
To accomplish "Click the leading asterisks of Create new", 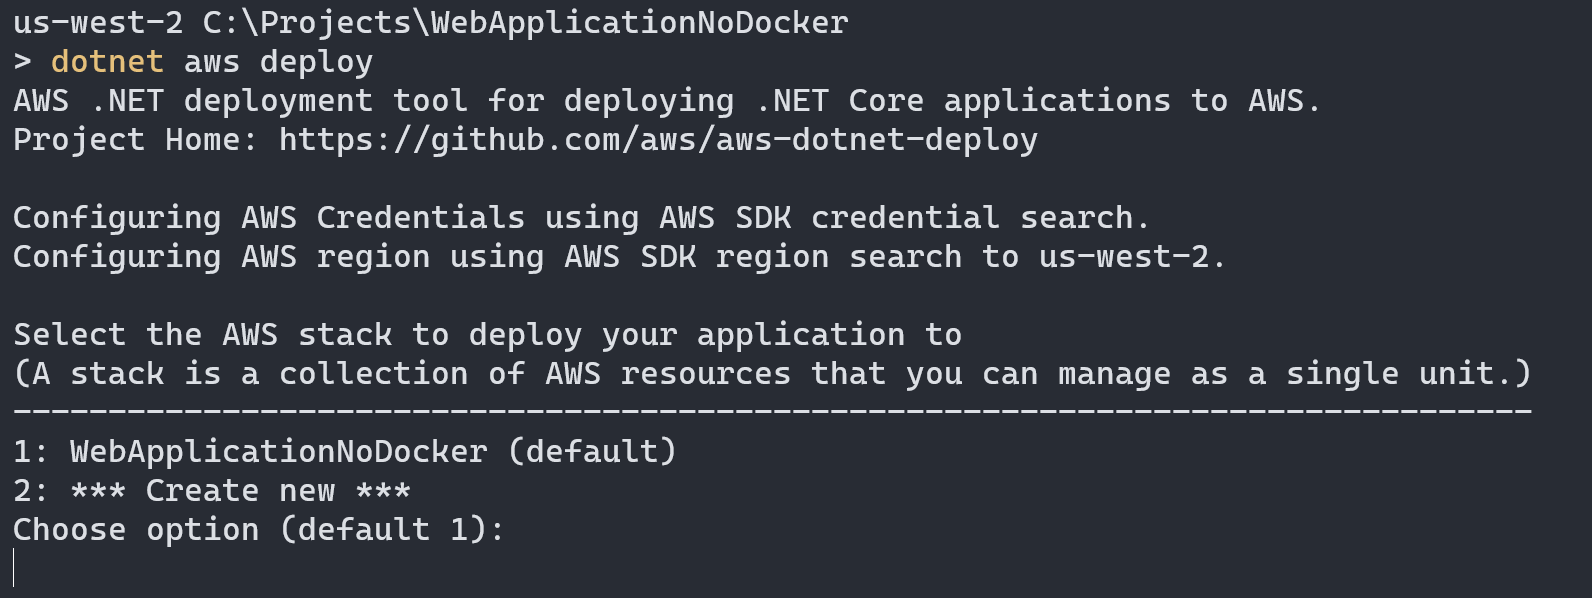I will point(98,491).
